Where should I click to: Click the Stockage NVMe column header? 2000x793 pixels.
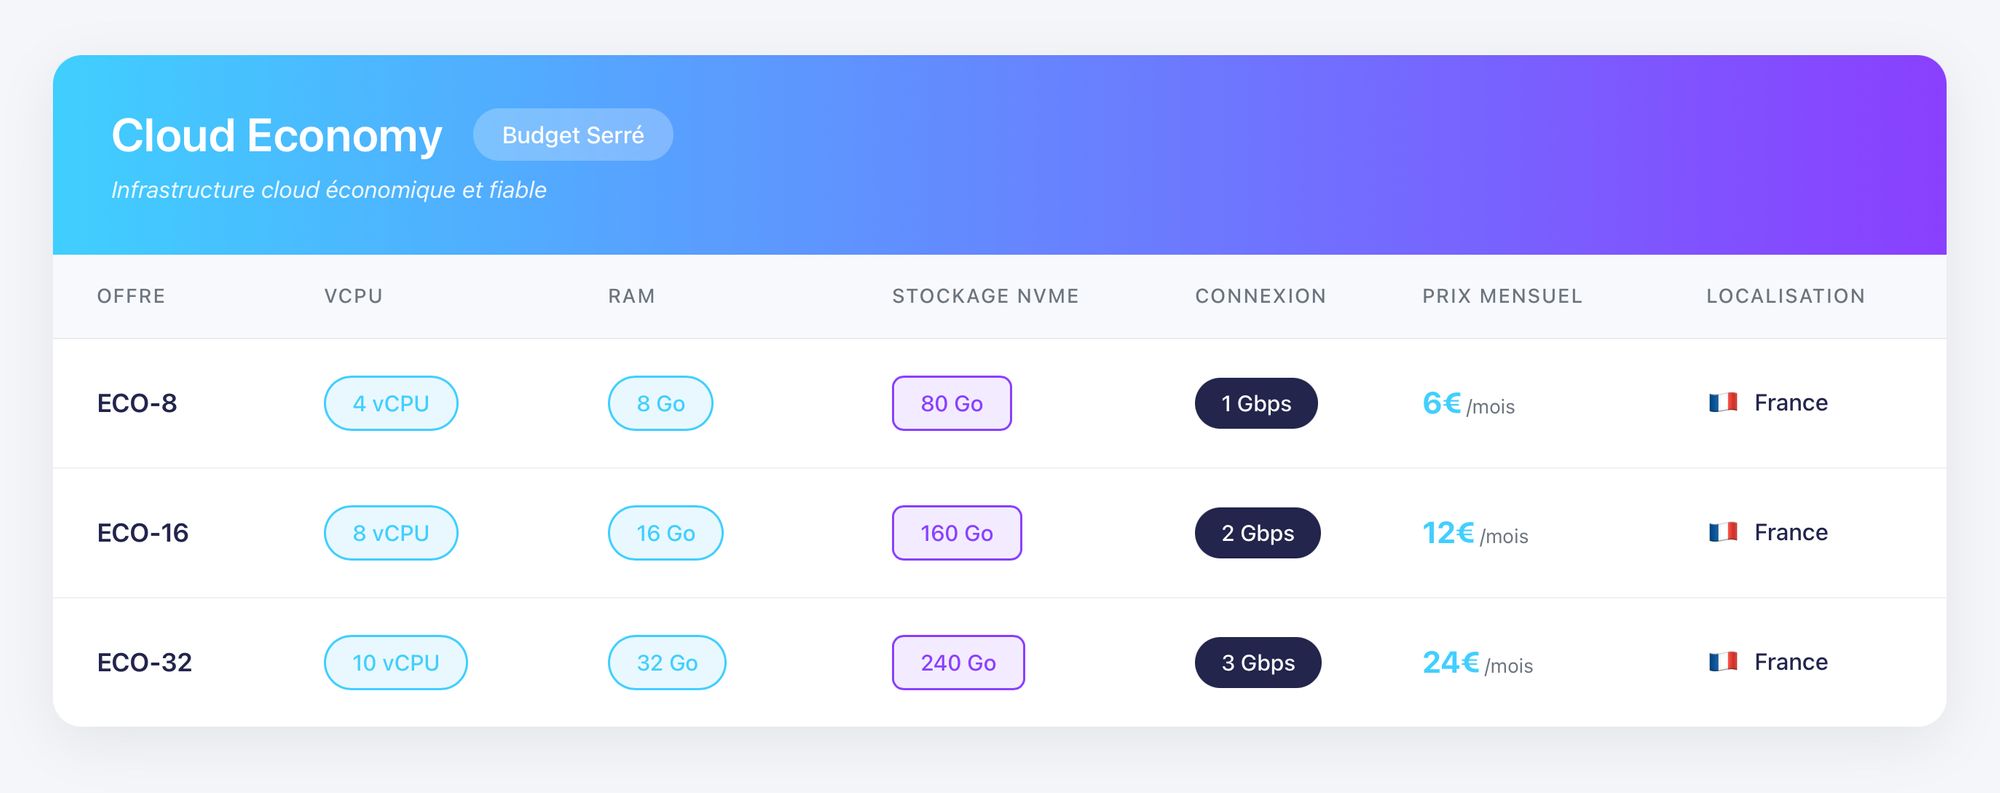pyautogui.click(x=985, y=296)
